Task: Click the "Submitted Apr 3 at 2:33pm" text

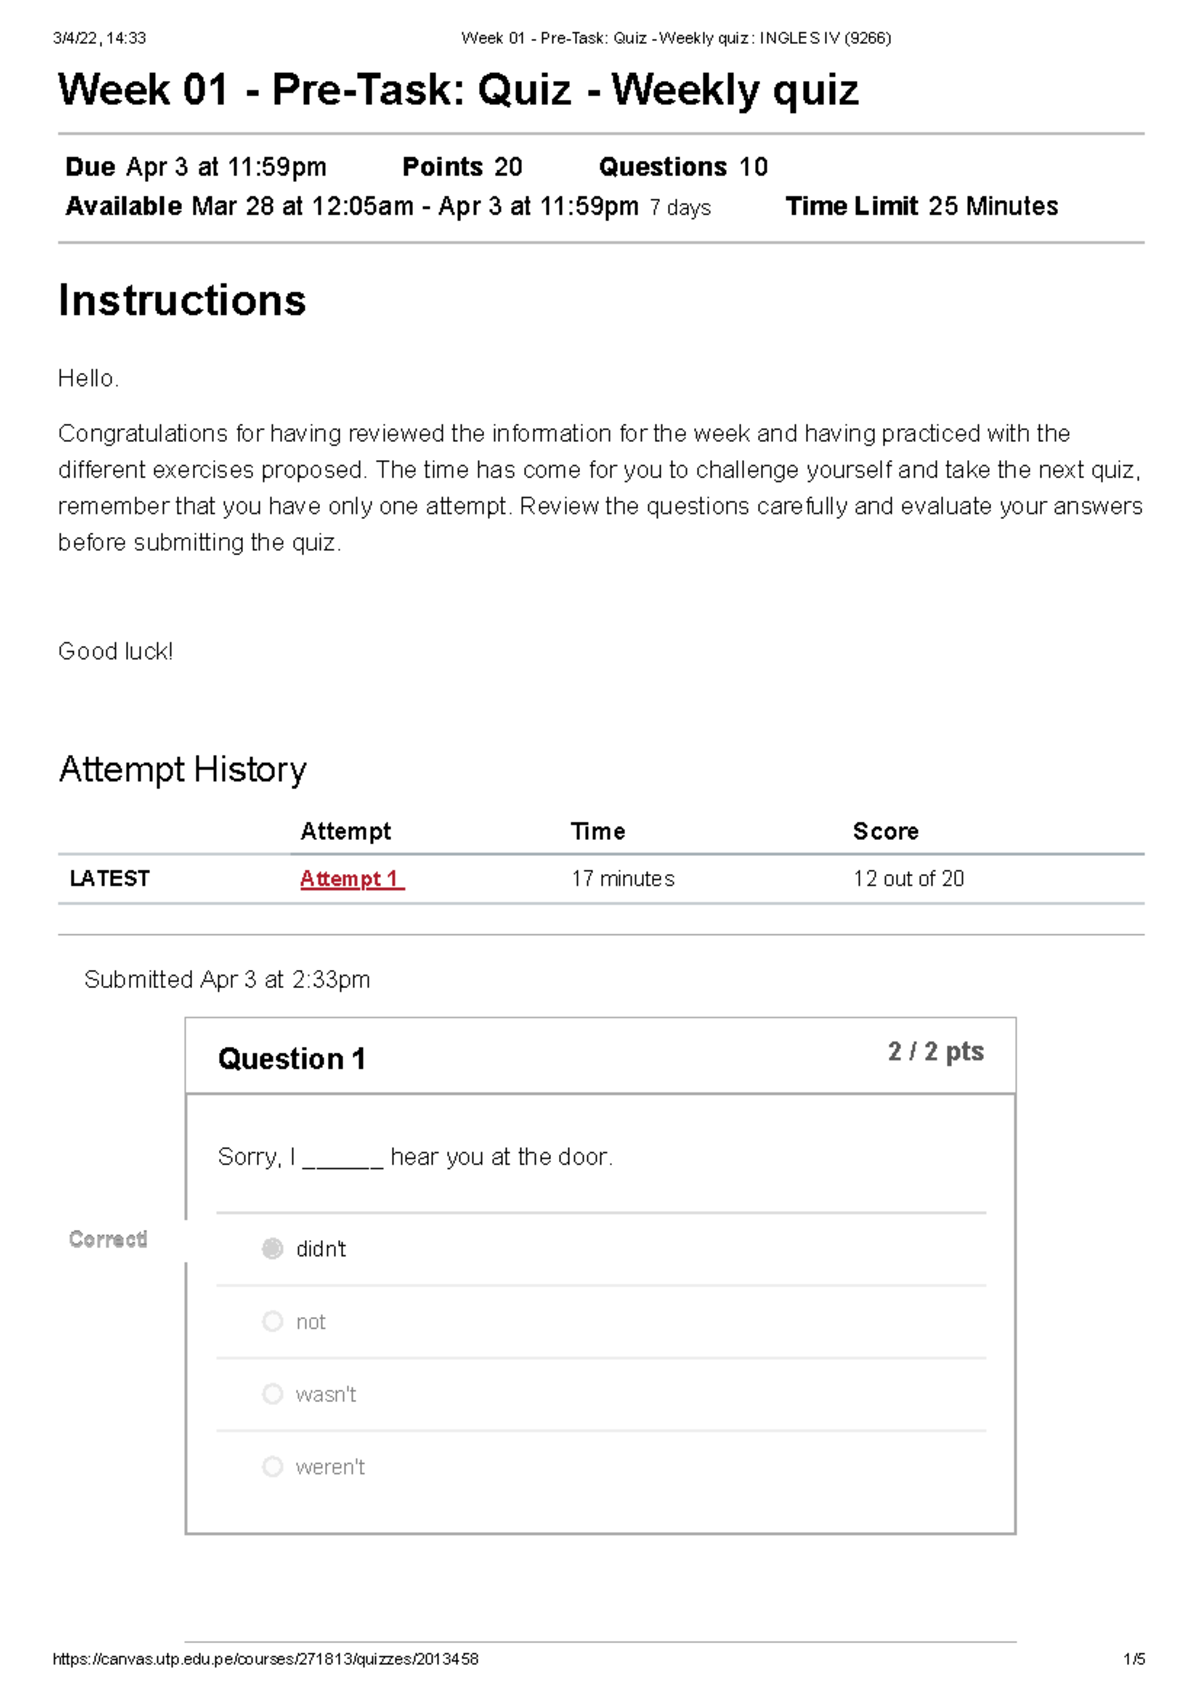Action: point(227,979)
